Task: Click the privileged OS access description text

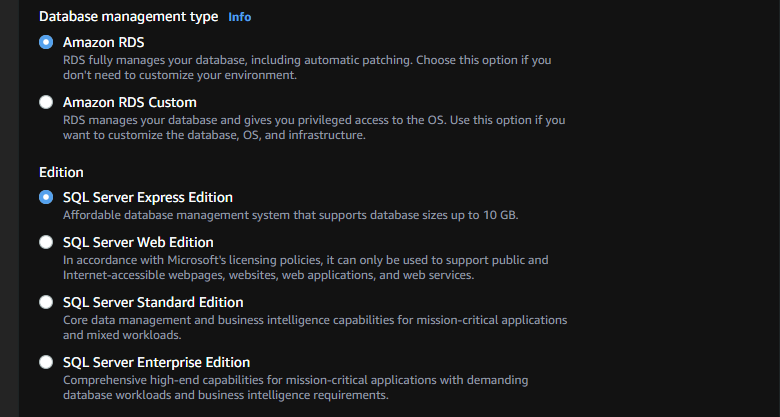Action: (314, 127)
